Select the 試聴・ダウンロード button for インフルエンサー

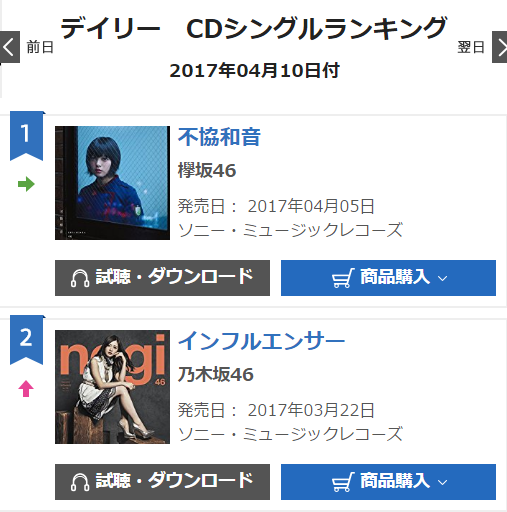[x=162, y=482]
